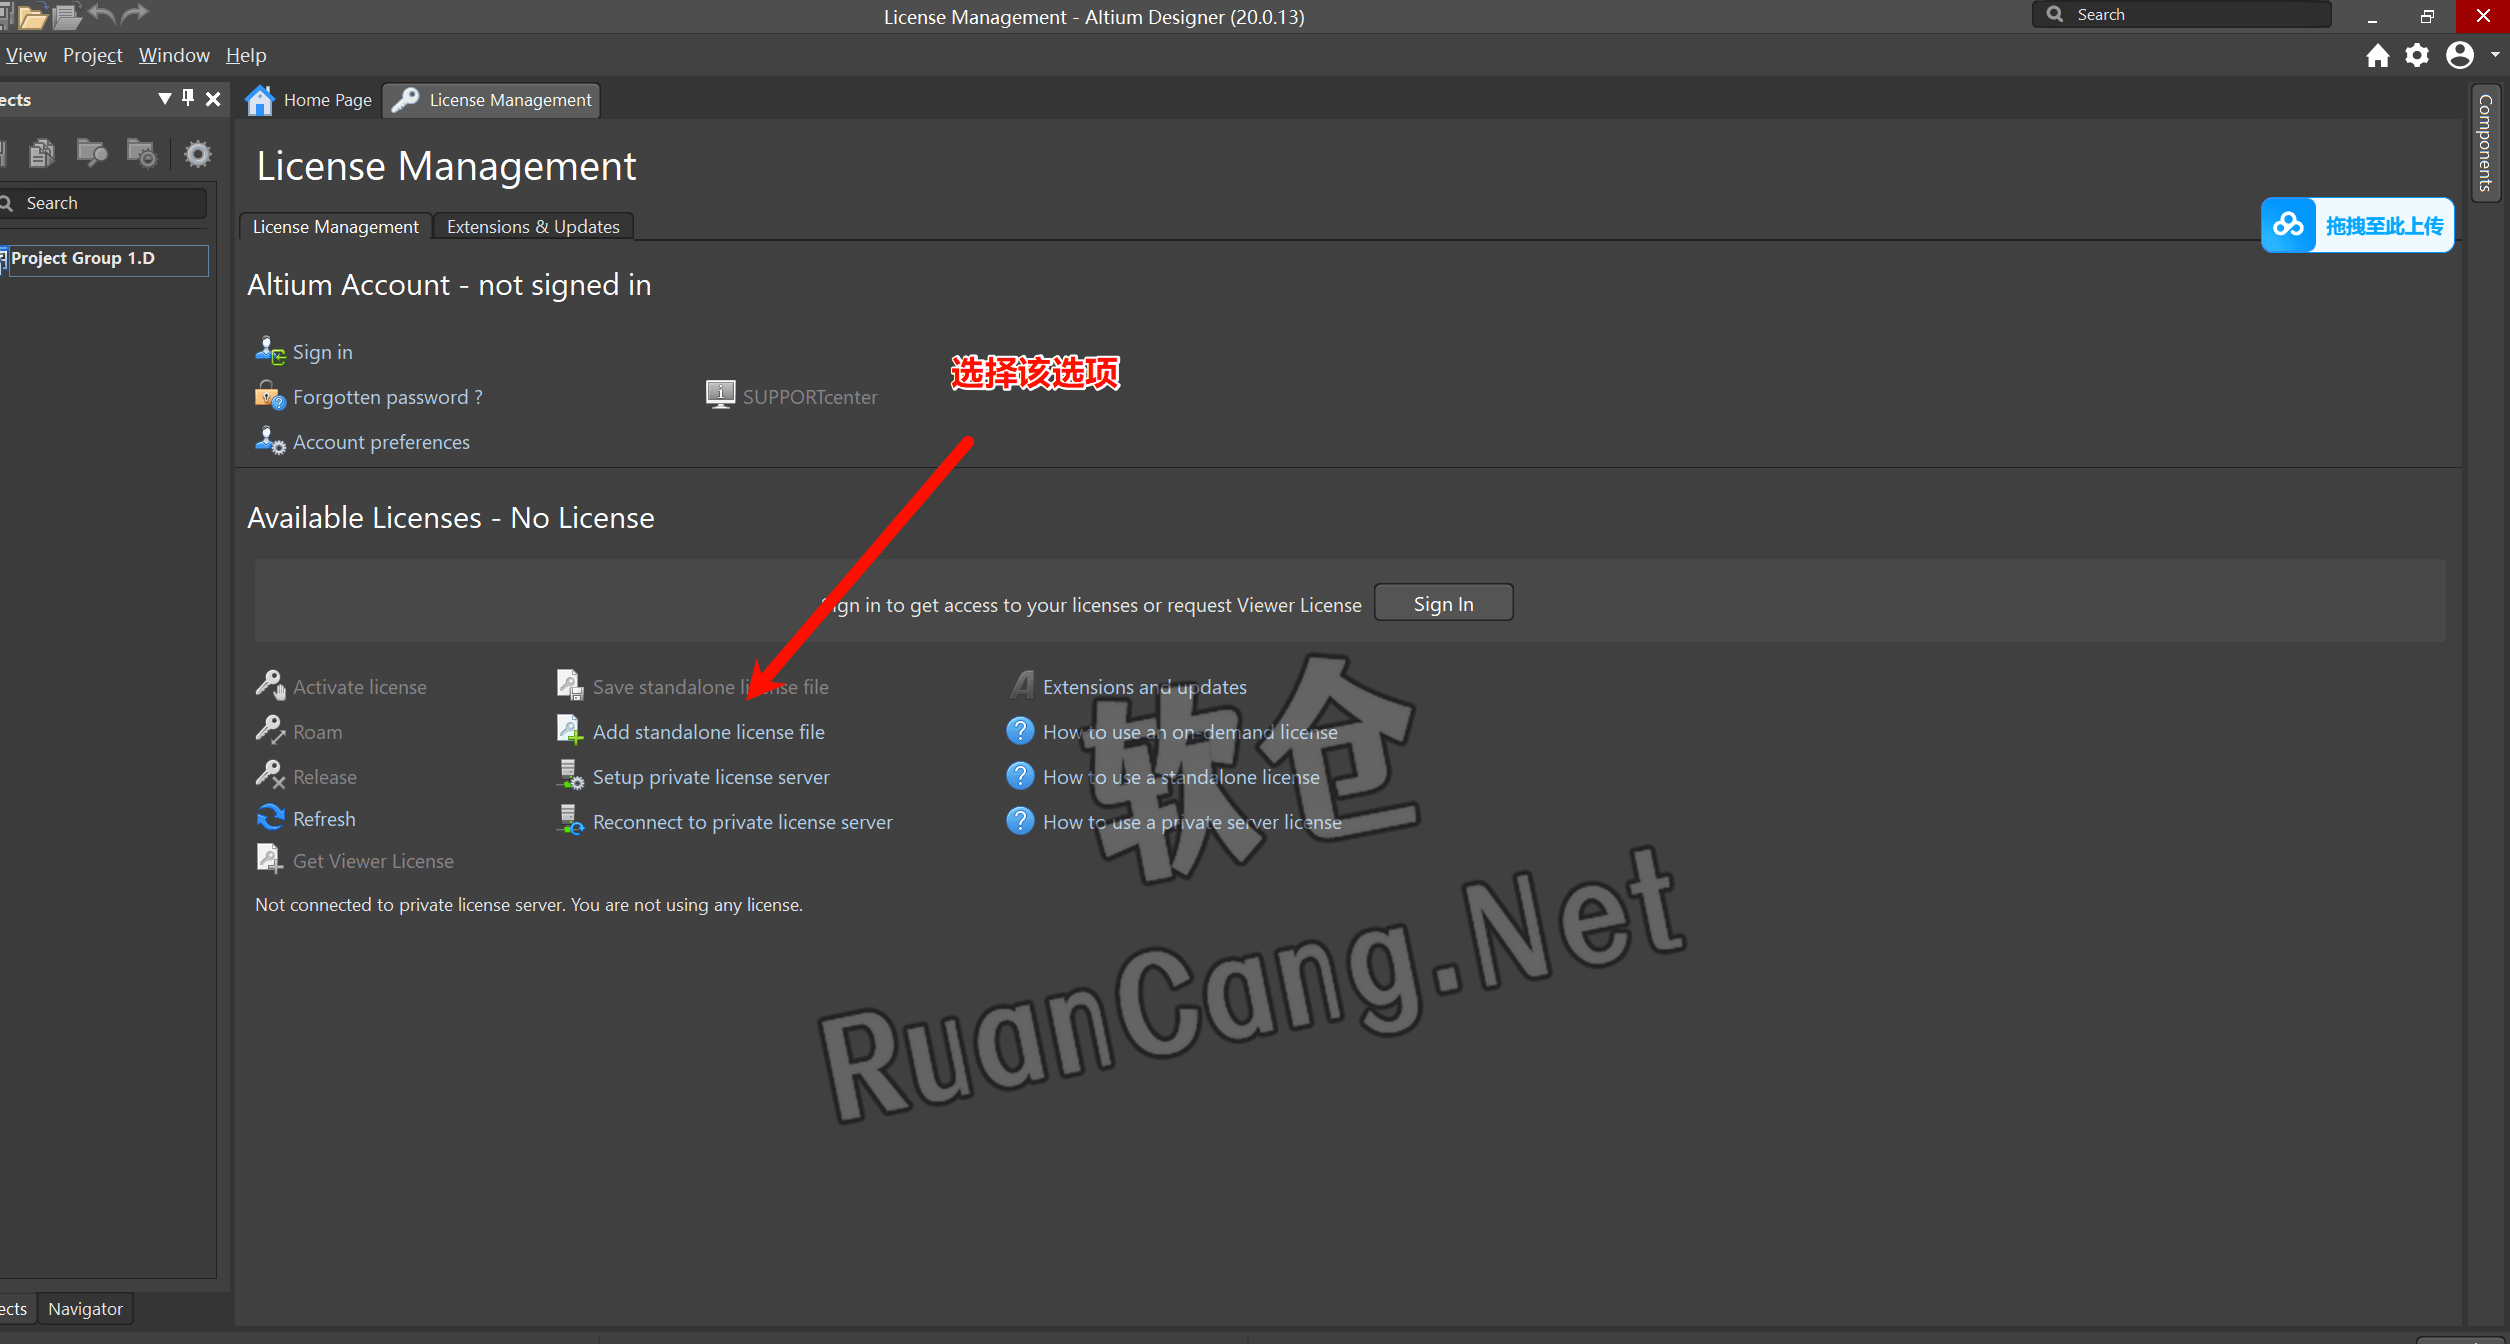2510x1344 pixels.
Task: Click the icon beside the Sign in link
Action: click(x=270, y=351)
